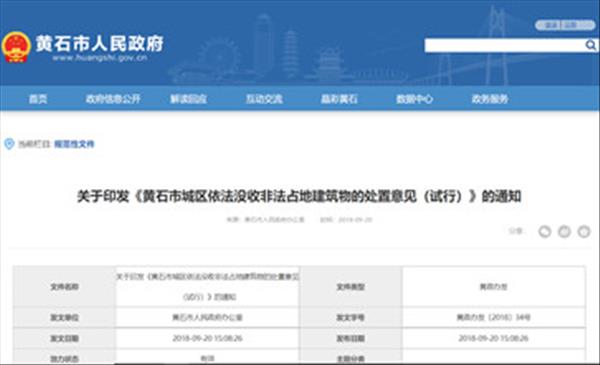Viewport: 600px width, 365px height.
Task: Follow the 规范性文件 breadcrumb link
Action: tap(74, 144)
